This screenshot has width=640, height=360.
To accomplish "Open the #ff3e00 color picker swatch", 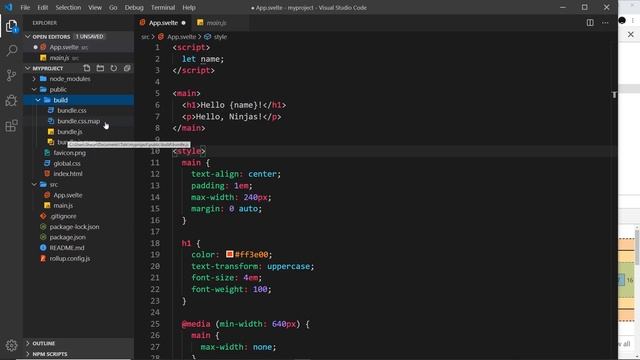I will tap(229, 254).
